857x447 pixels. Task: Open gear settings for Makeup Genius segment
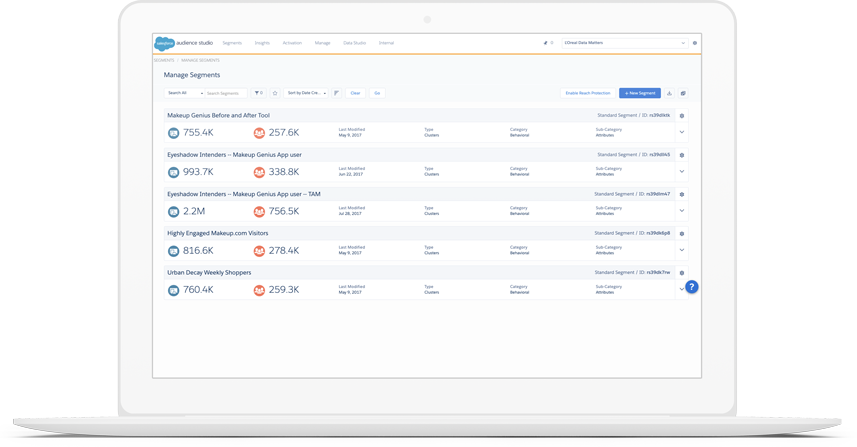(682, 116)
